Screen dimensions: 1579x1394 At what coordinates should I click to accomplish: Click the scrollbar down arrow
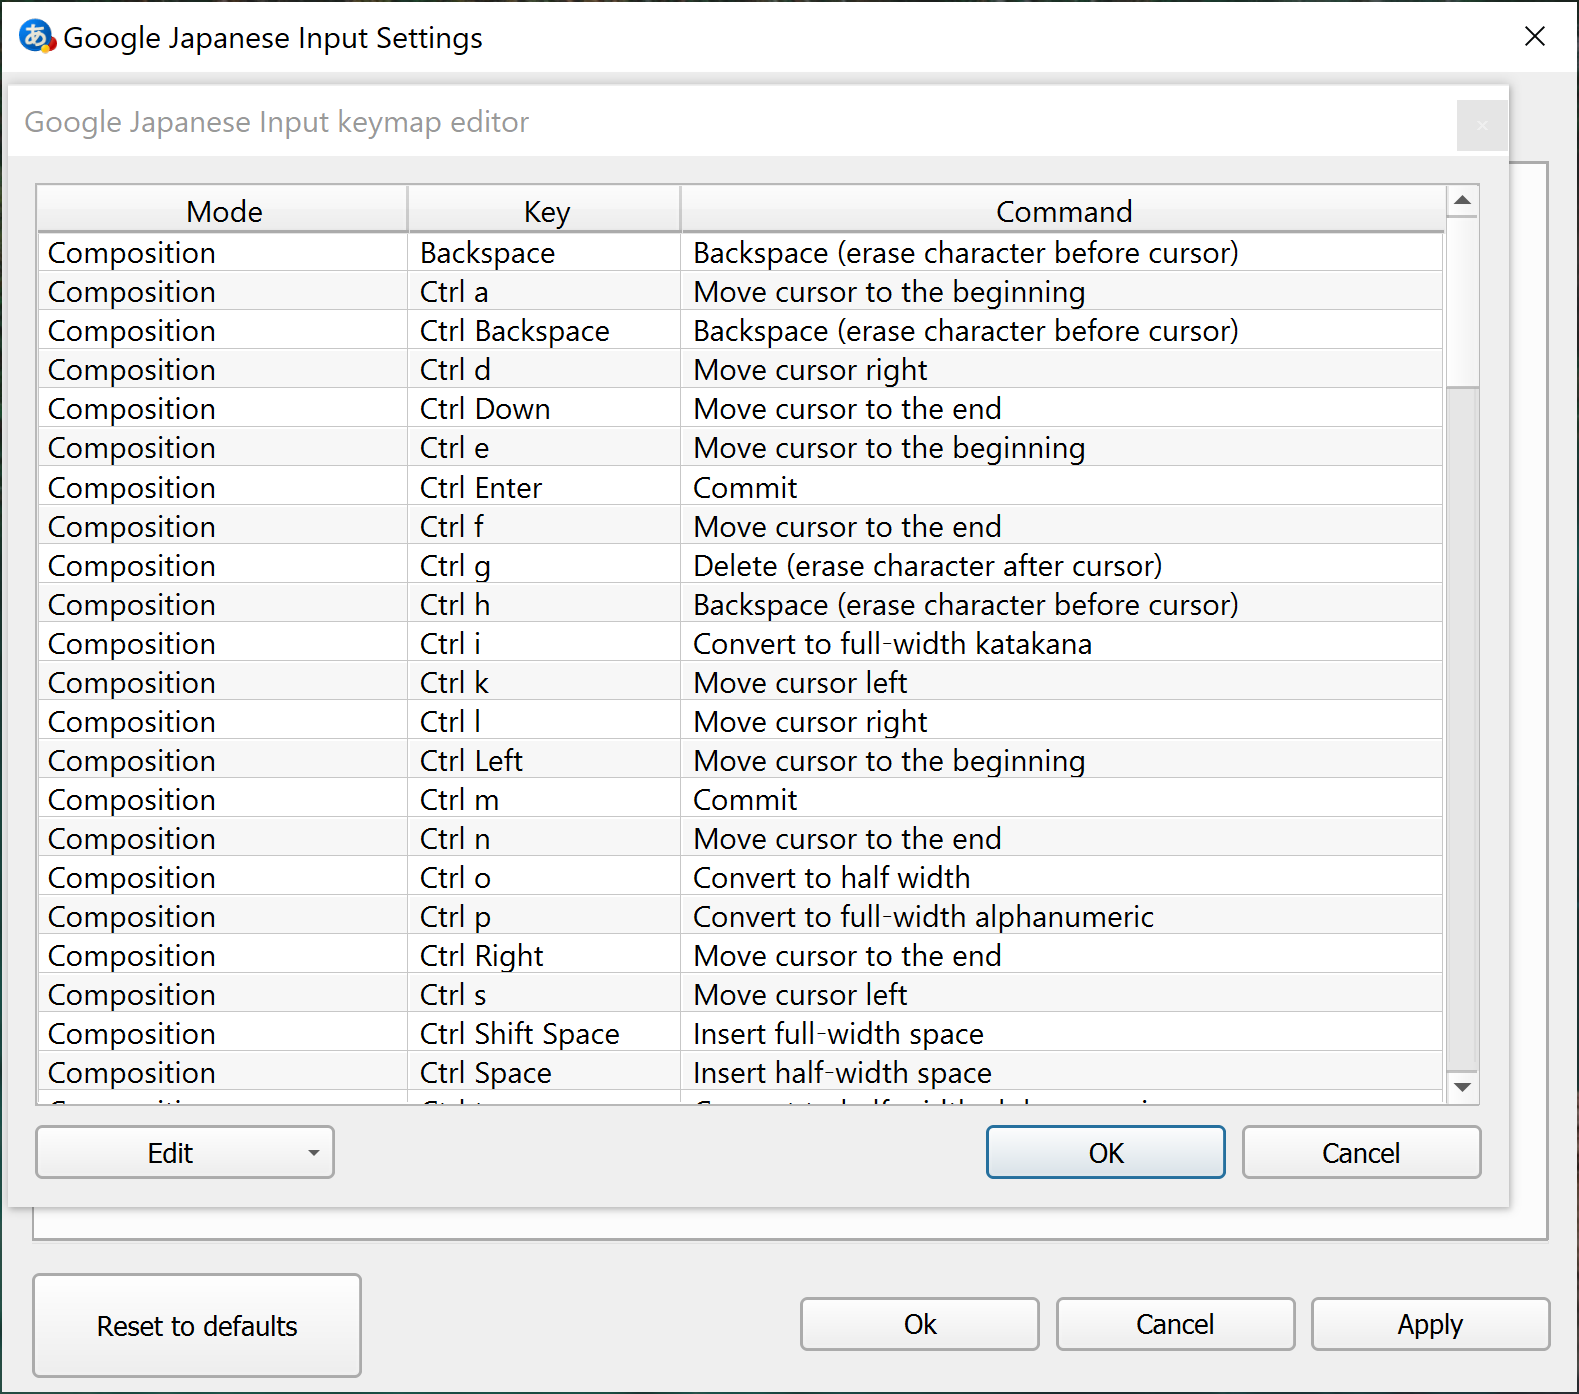click(x=1463, y=1087)
